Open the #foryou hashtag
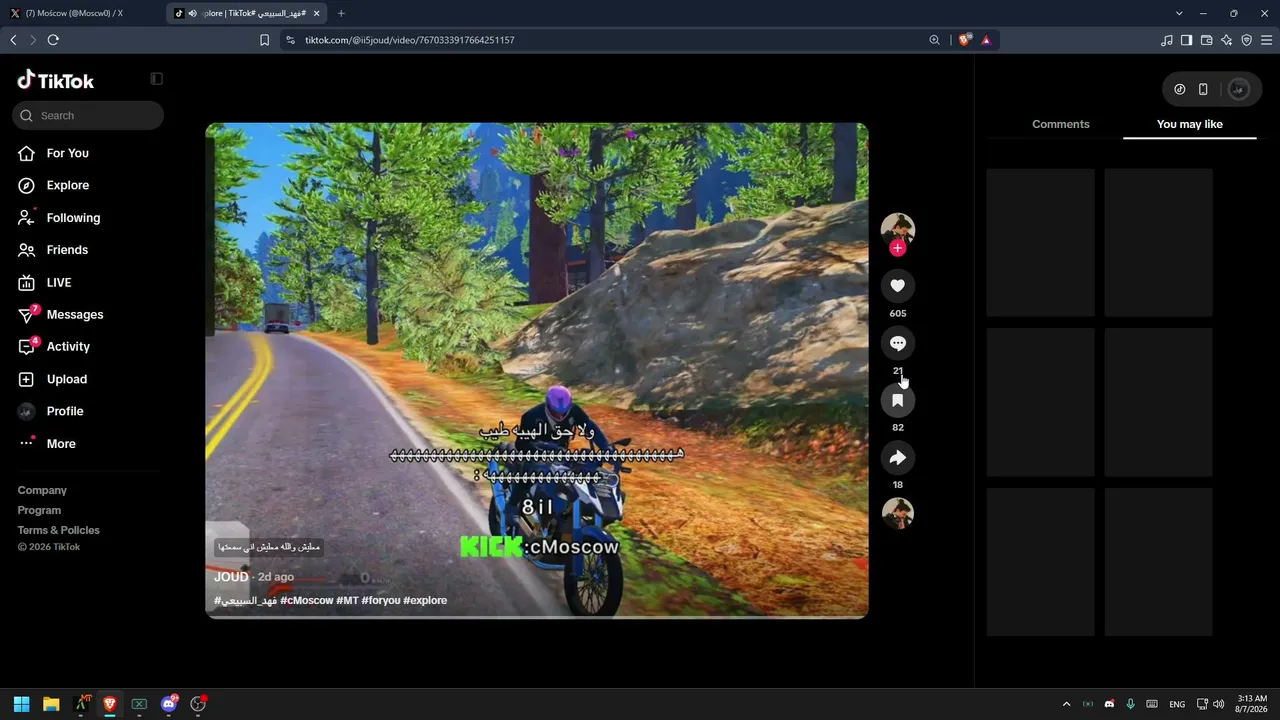This screenshot has width=1280, height=720. 381,600
